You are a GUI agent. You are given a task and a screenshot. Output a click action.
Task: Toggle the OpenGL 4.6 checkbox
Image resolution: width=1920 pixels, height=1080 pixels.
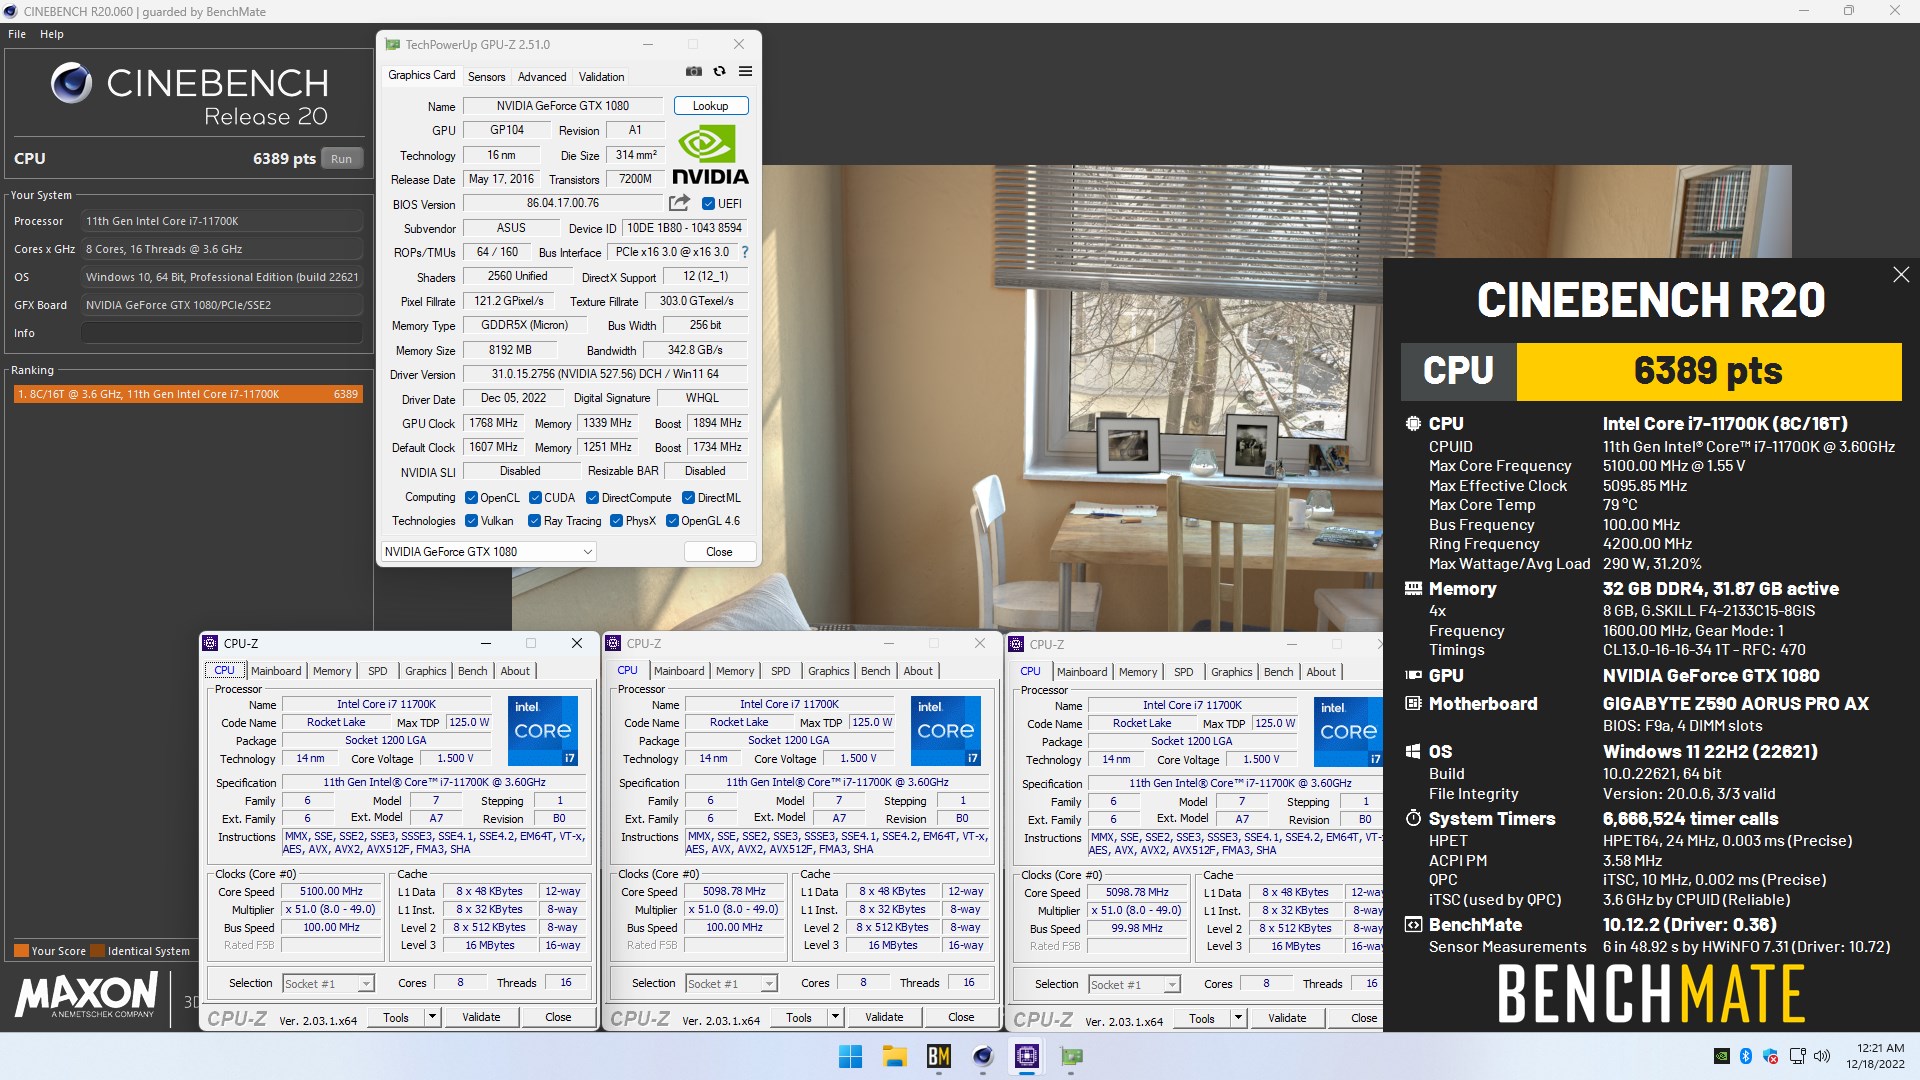pyautogui.click(x=672, y=521)
